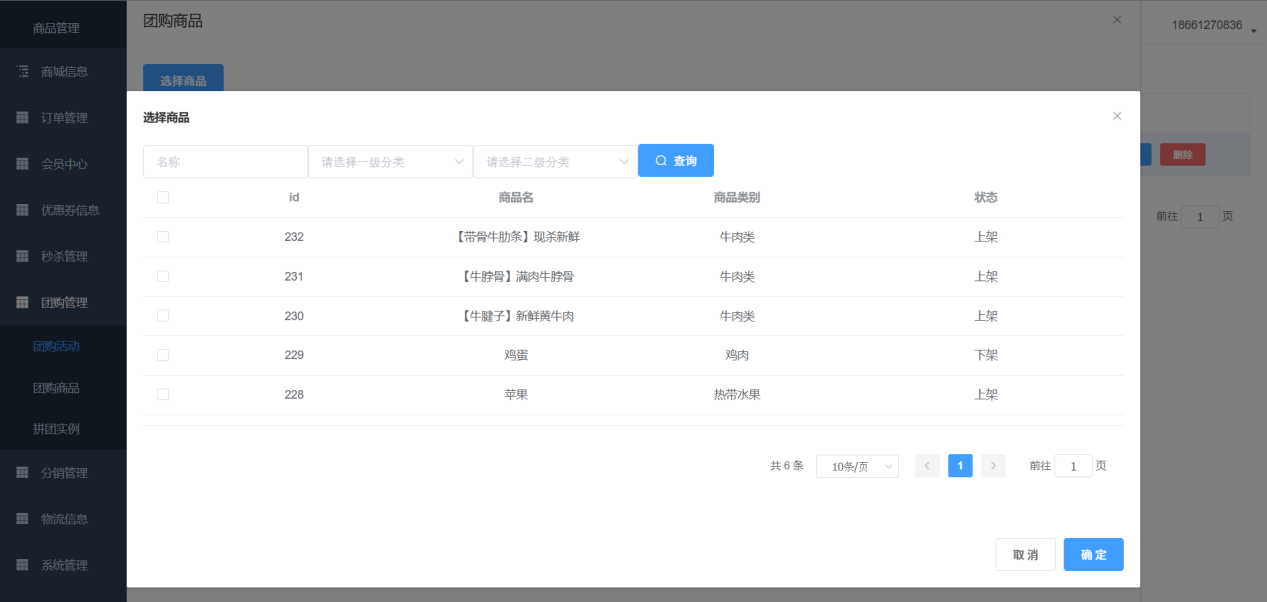
Task: Click the 取消 button in dialog
Action: (x=1025, y=555)
